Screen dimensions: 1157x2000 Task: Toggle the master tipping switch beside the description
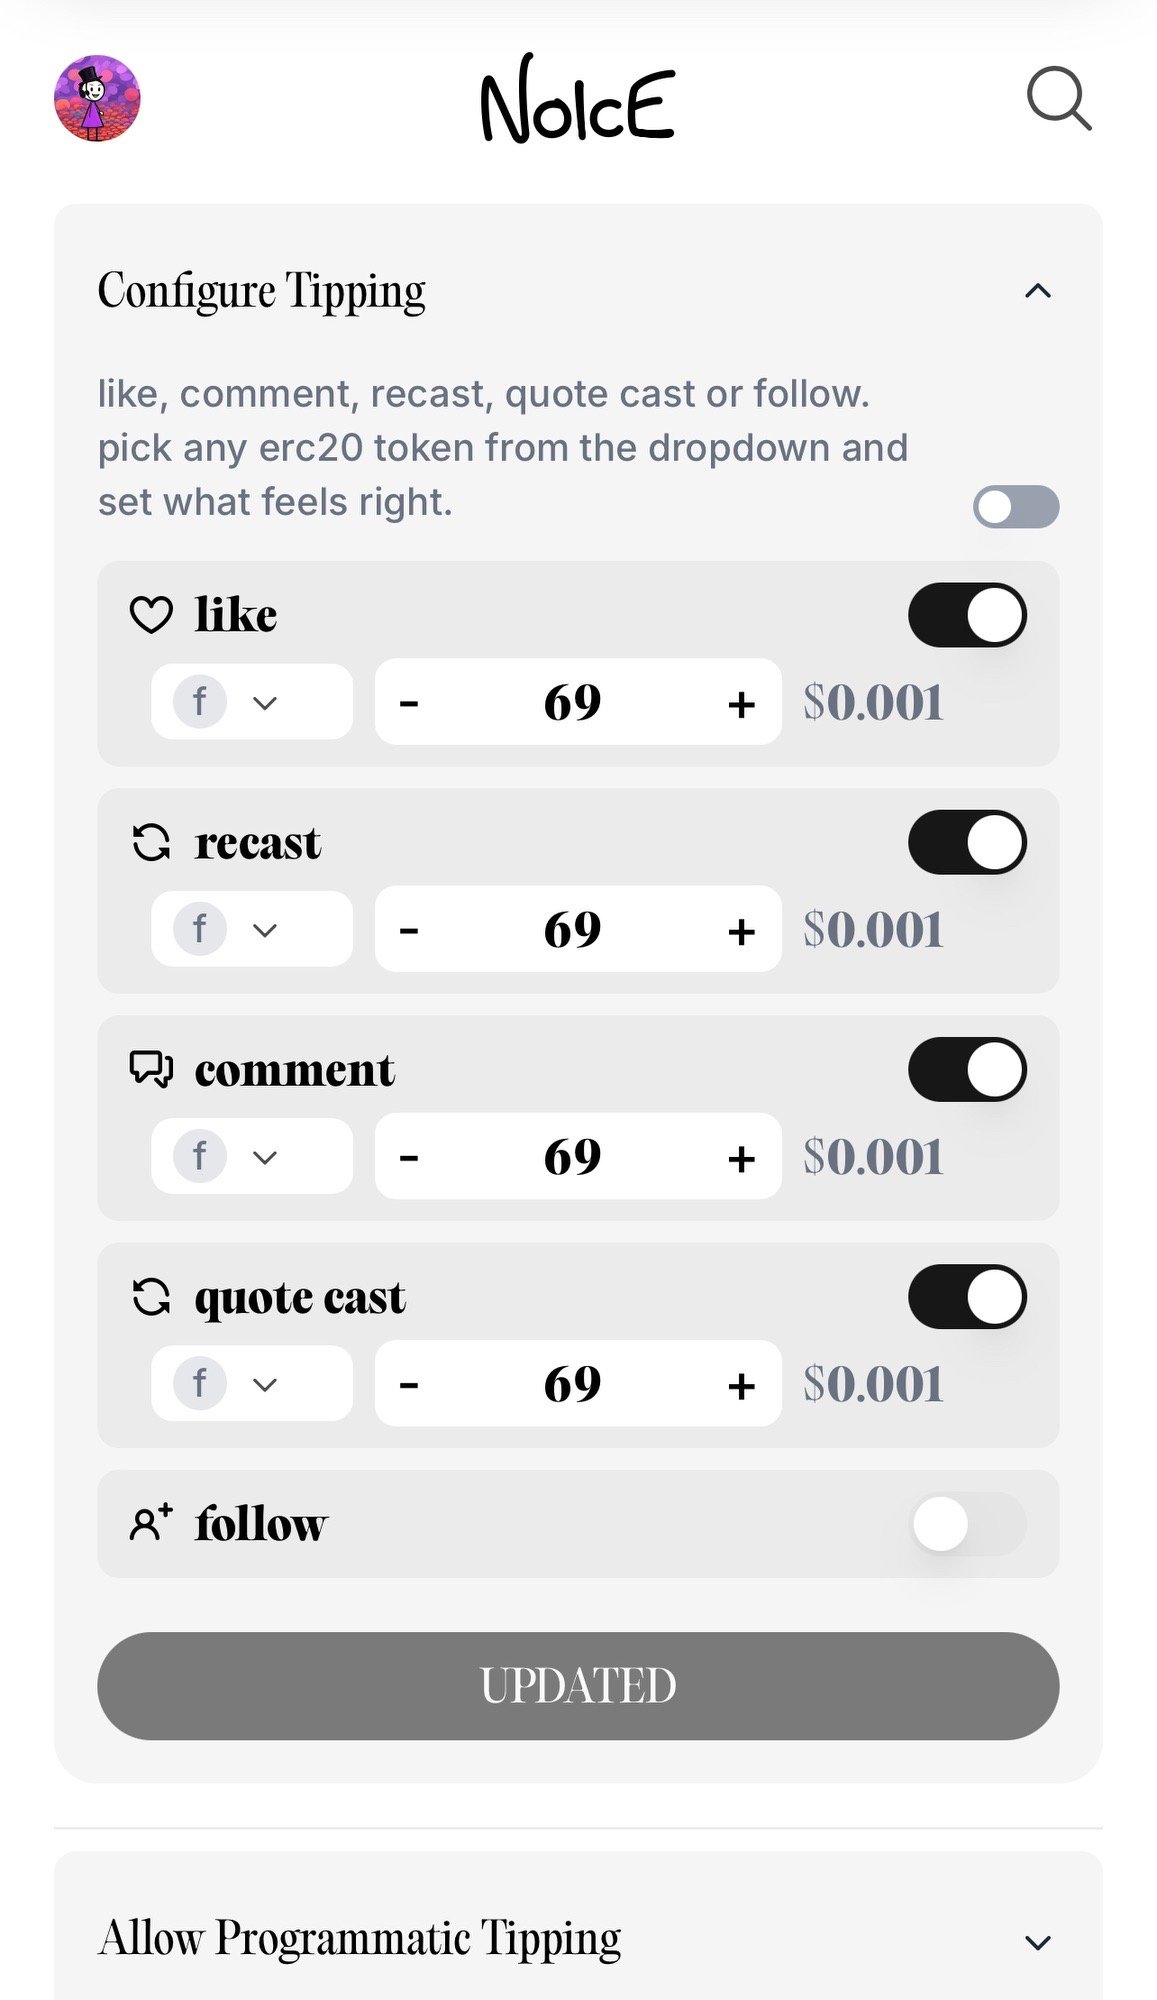1015,507
